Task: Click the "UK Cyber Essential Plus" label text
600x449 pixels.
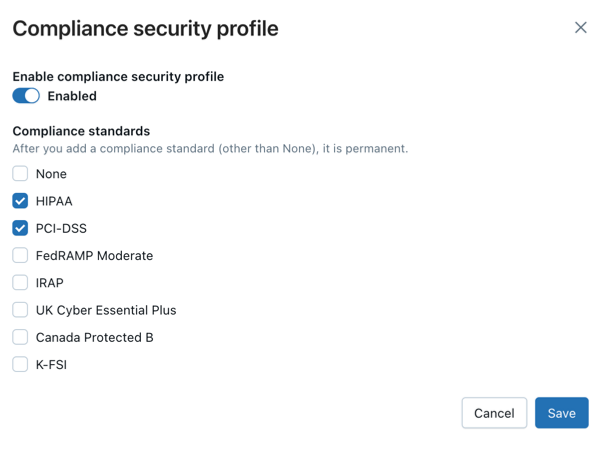Action: coord(106,310)
